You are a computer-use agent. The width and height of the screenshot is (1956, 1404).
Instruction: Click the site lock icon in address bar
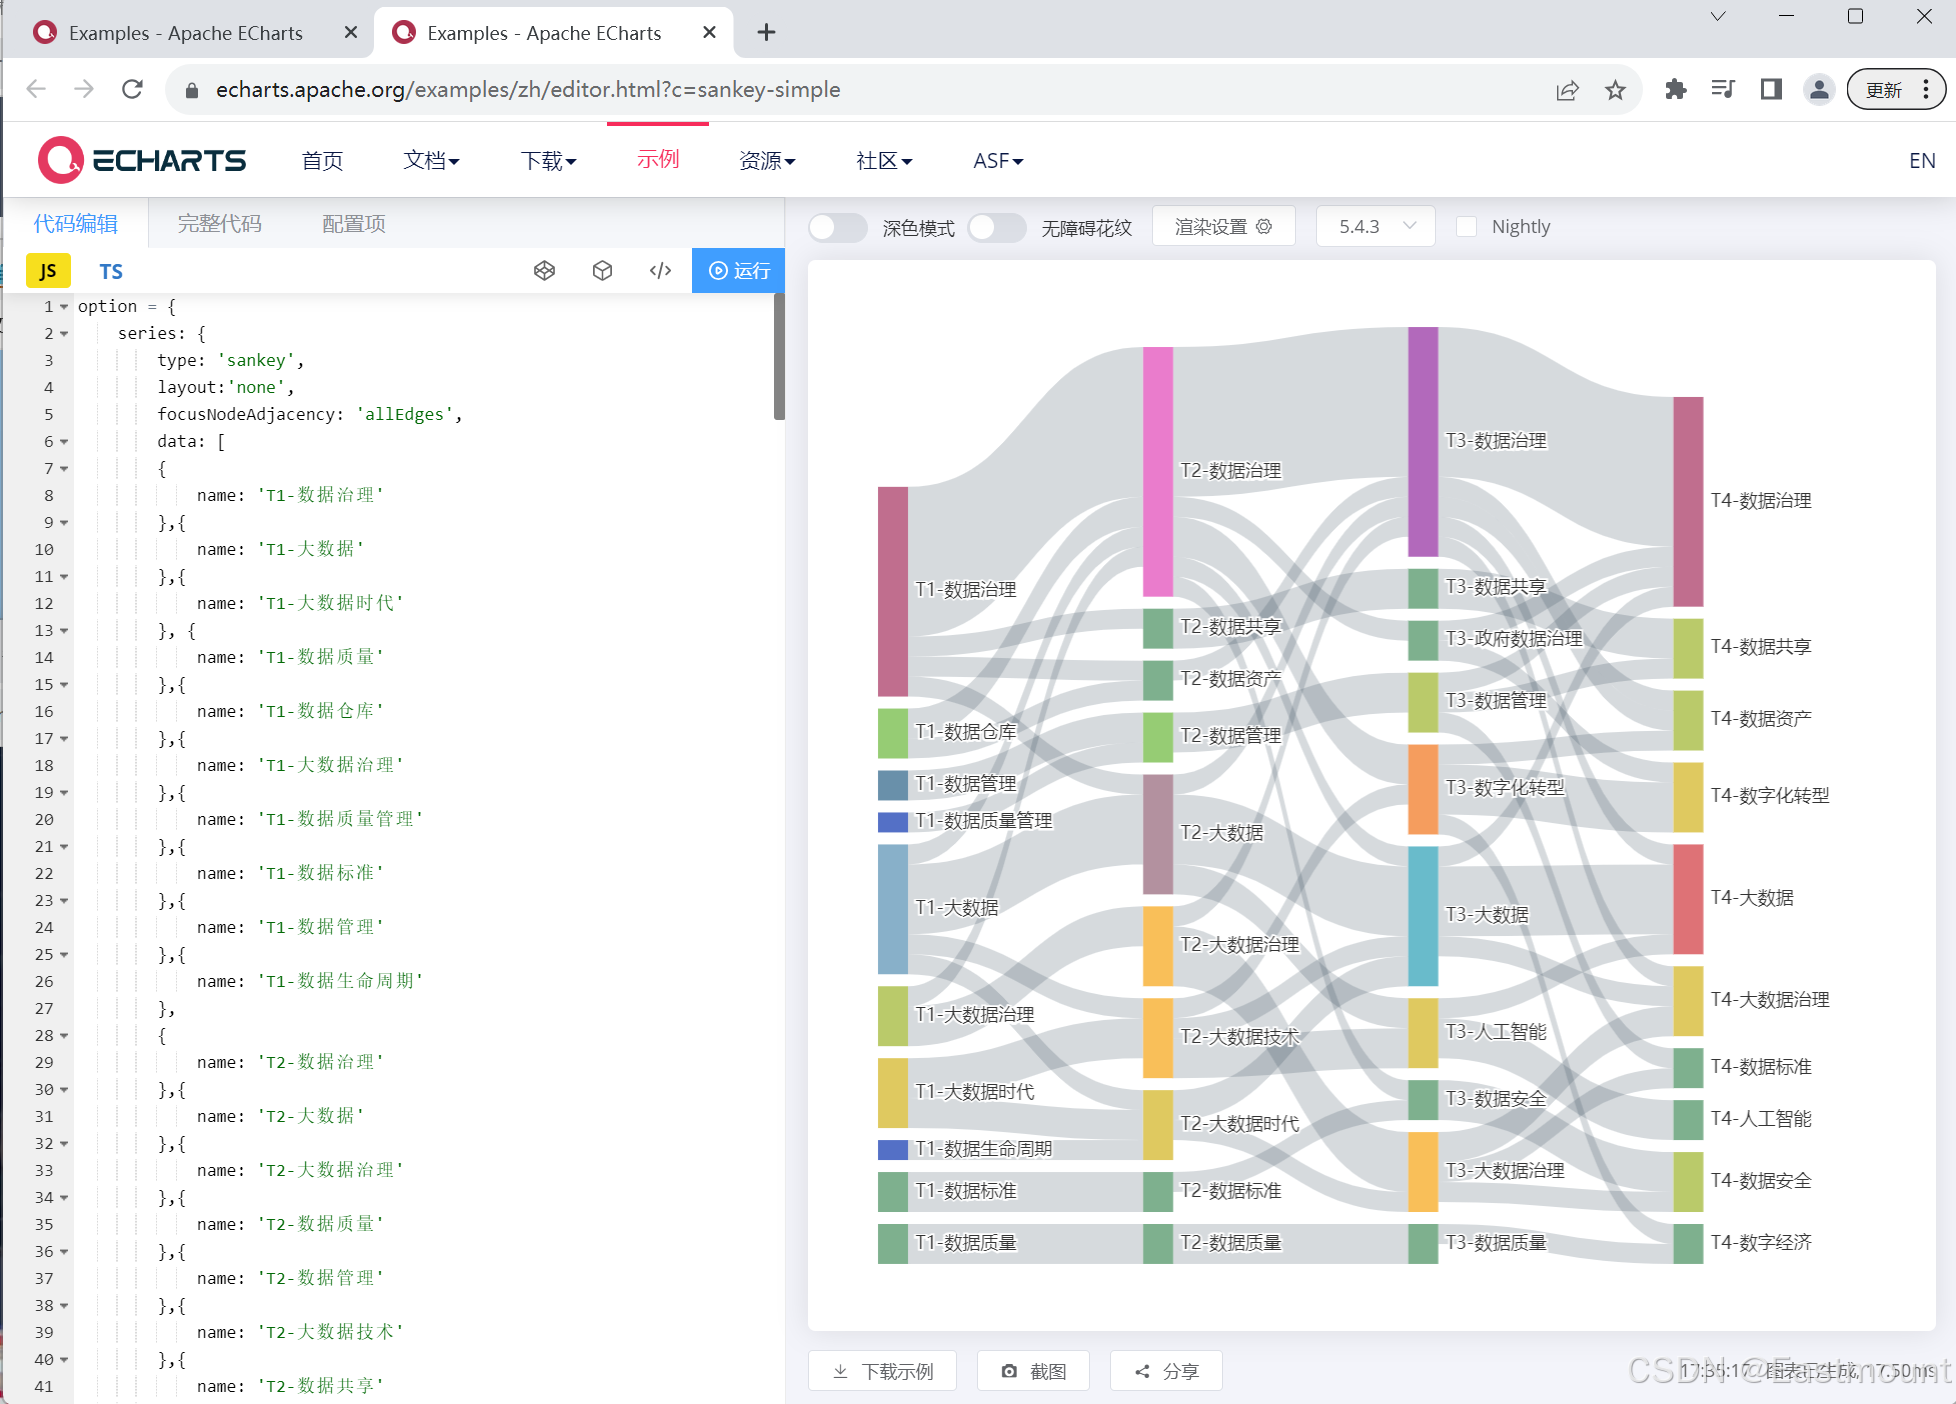click(192, 90)
